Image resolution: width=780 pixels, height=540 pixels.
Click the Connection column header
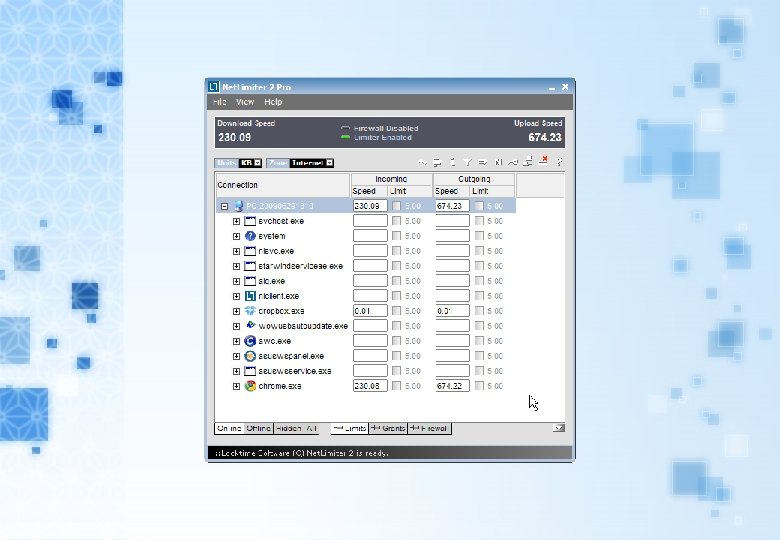[283, 185]
